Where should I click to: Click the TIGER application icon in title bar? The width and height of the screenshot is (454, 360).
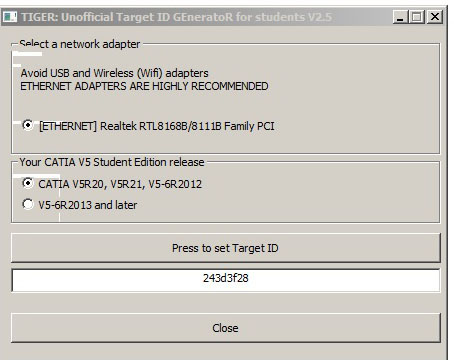click(9, 17)
